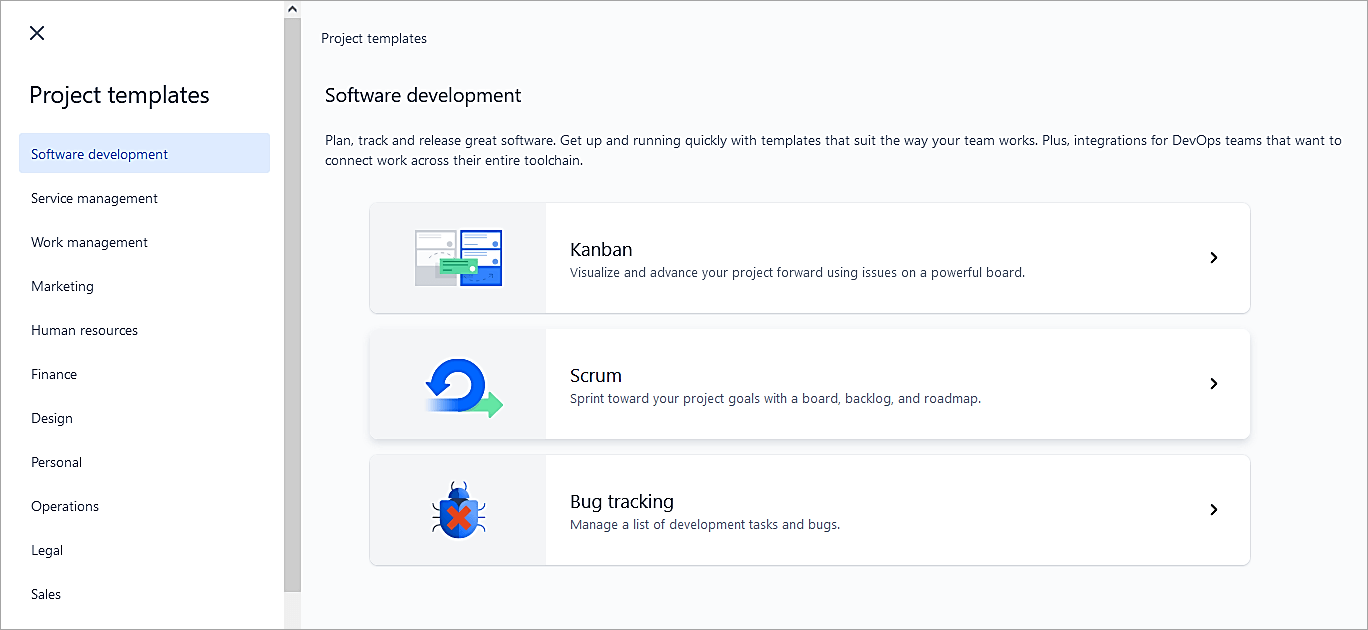
Task: Expand Bug tracking with chevron arrow
Action: click(x=1213, y=510)
